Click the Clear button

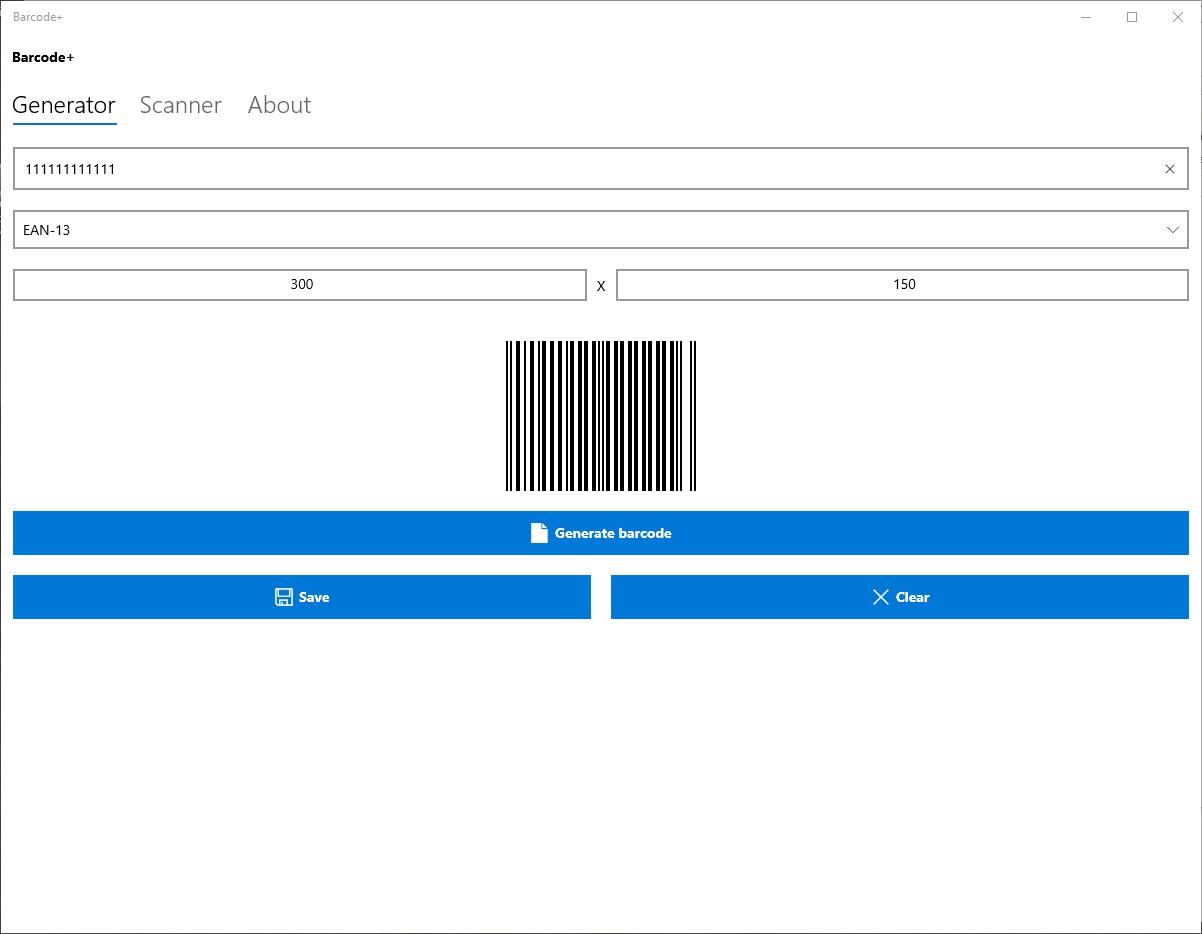tap(900, 597)
